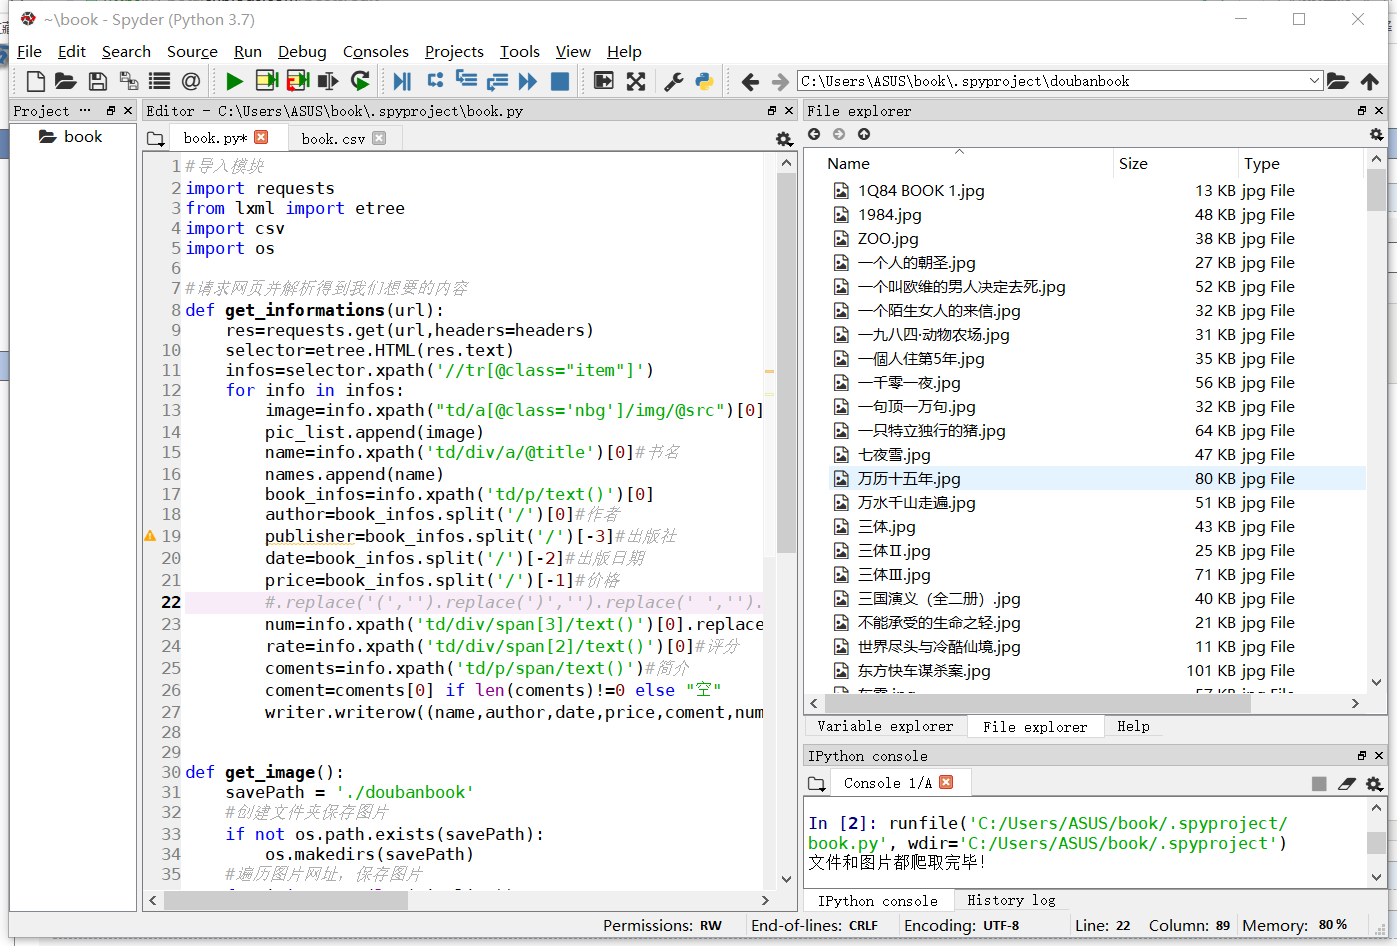Toggle fullscreen mode with the crossed arrows icon
The height and width of the screenshot is (946, 1397).
636,81
